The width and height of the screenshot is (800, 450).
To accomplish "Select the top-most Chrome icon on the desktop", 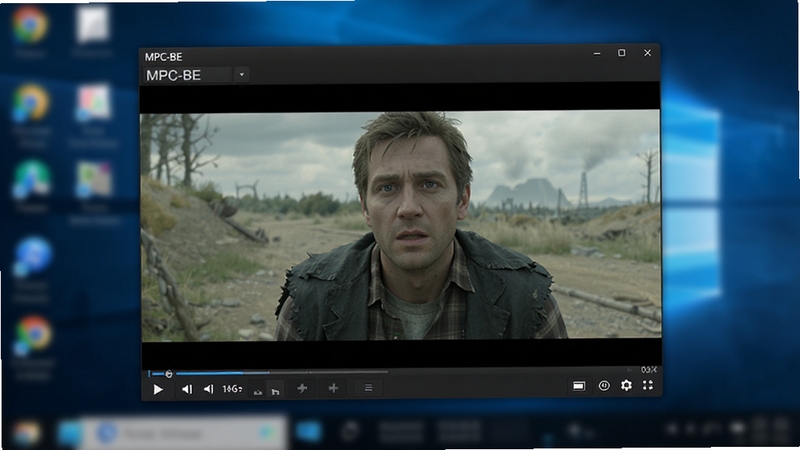I will tap(30, 24).
